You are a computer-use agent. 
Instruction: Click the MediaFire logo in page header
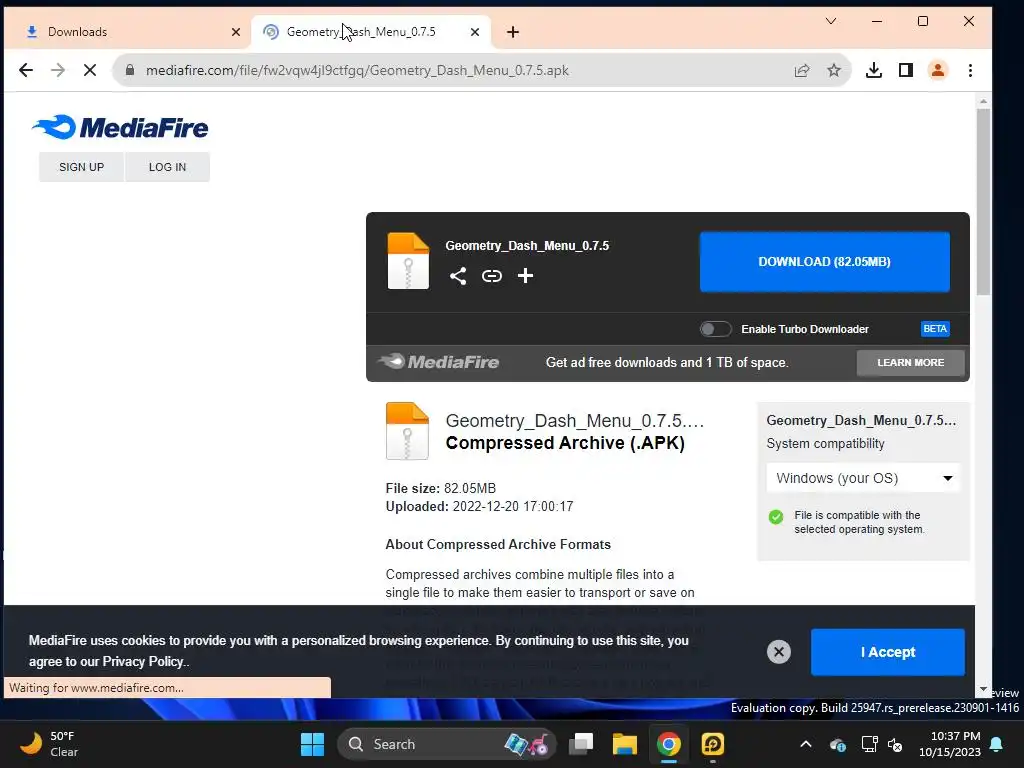[120, 127]
